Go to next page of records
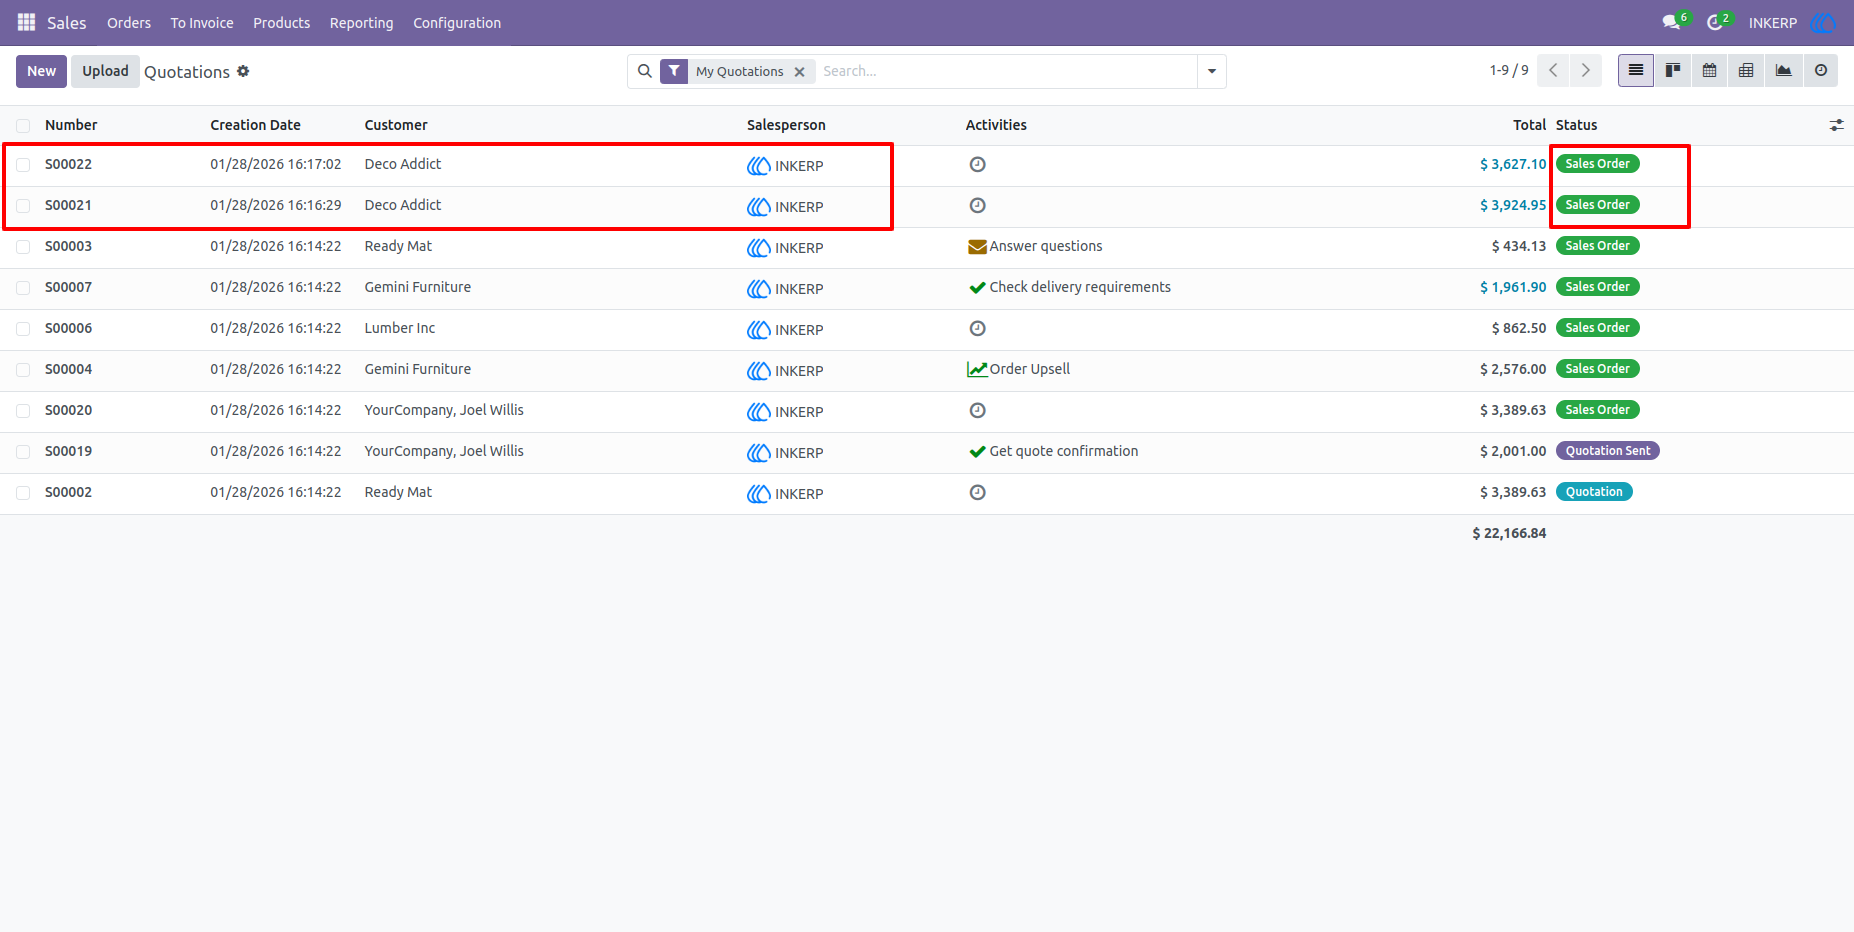 pyautogui.click(x=1586, y=71)
